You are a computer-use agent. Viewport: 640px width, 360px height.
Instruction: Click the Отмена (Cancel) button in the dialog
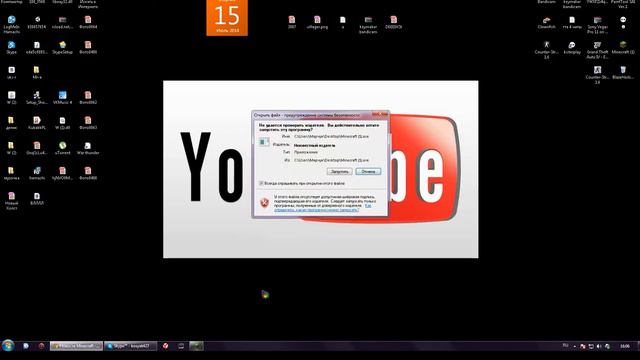[368, 171]
